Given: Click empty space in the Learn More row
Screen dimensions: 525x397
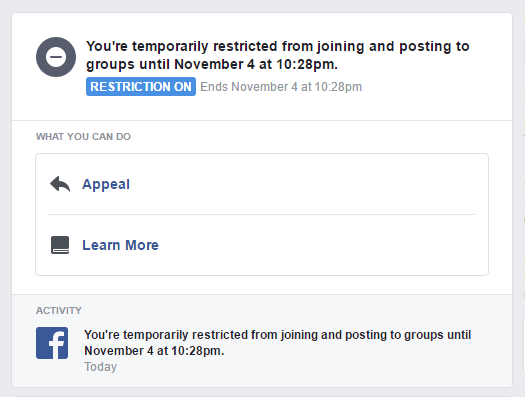Looking at the screenshot, I should pyautogui.click(x=301, y=245).
